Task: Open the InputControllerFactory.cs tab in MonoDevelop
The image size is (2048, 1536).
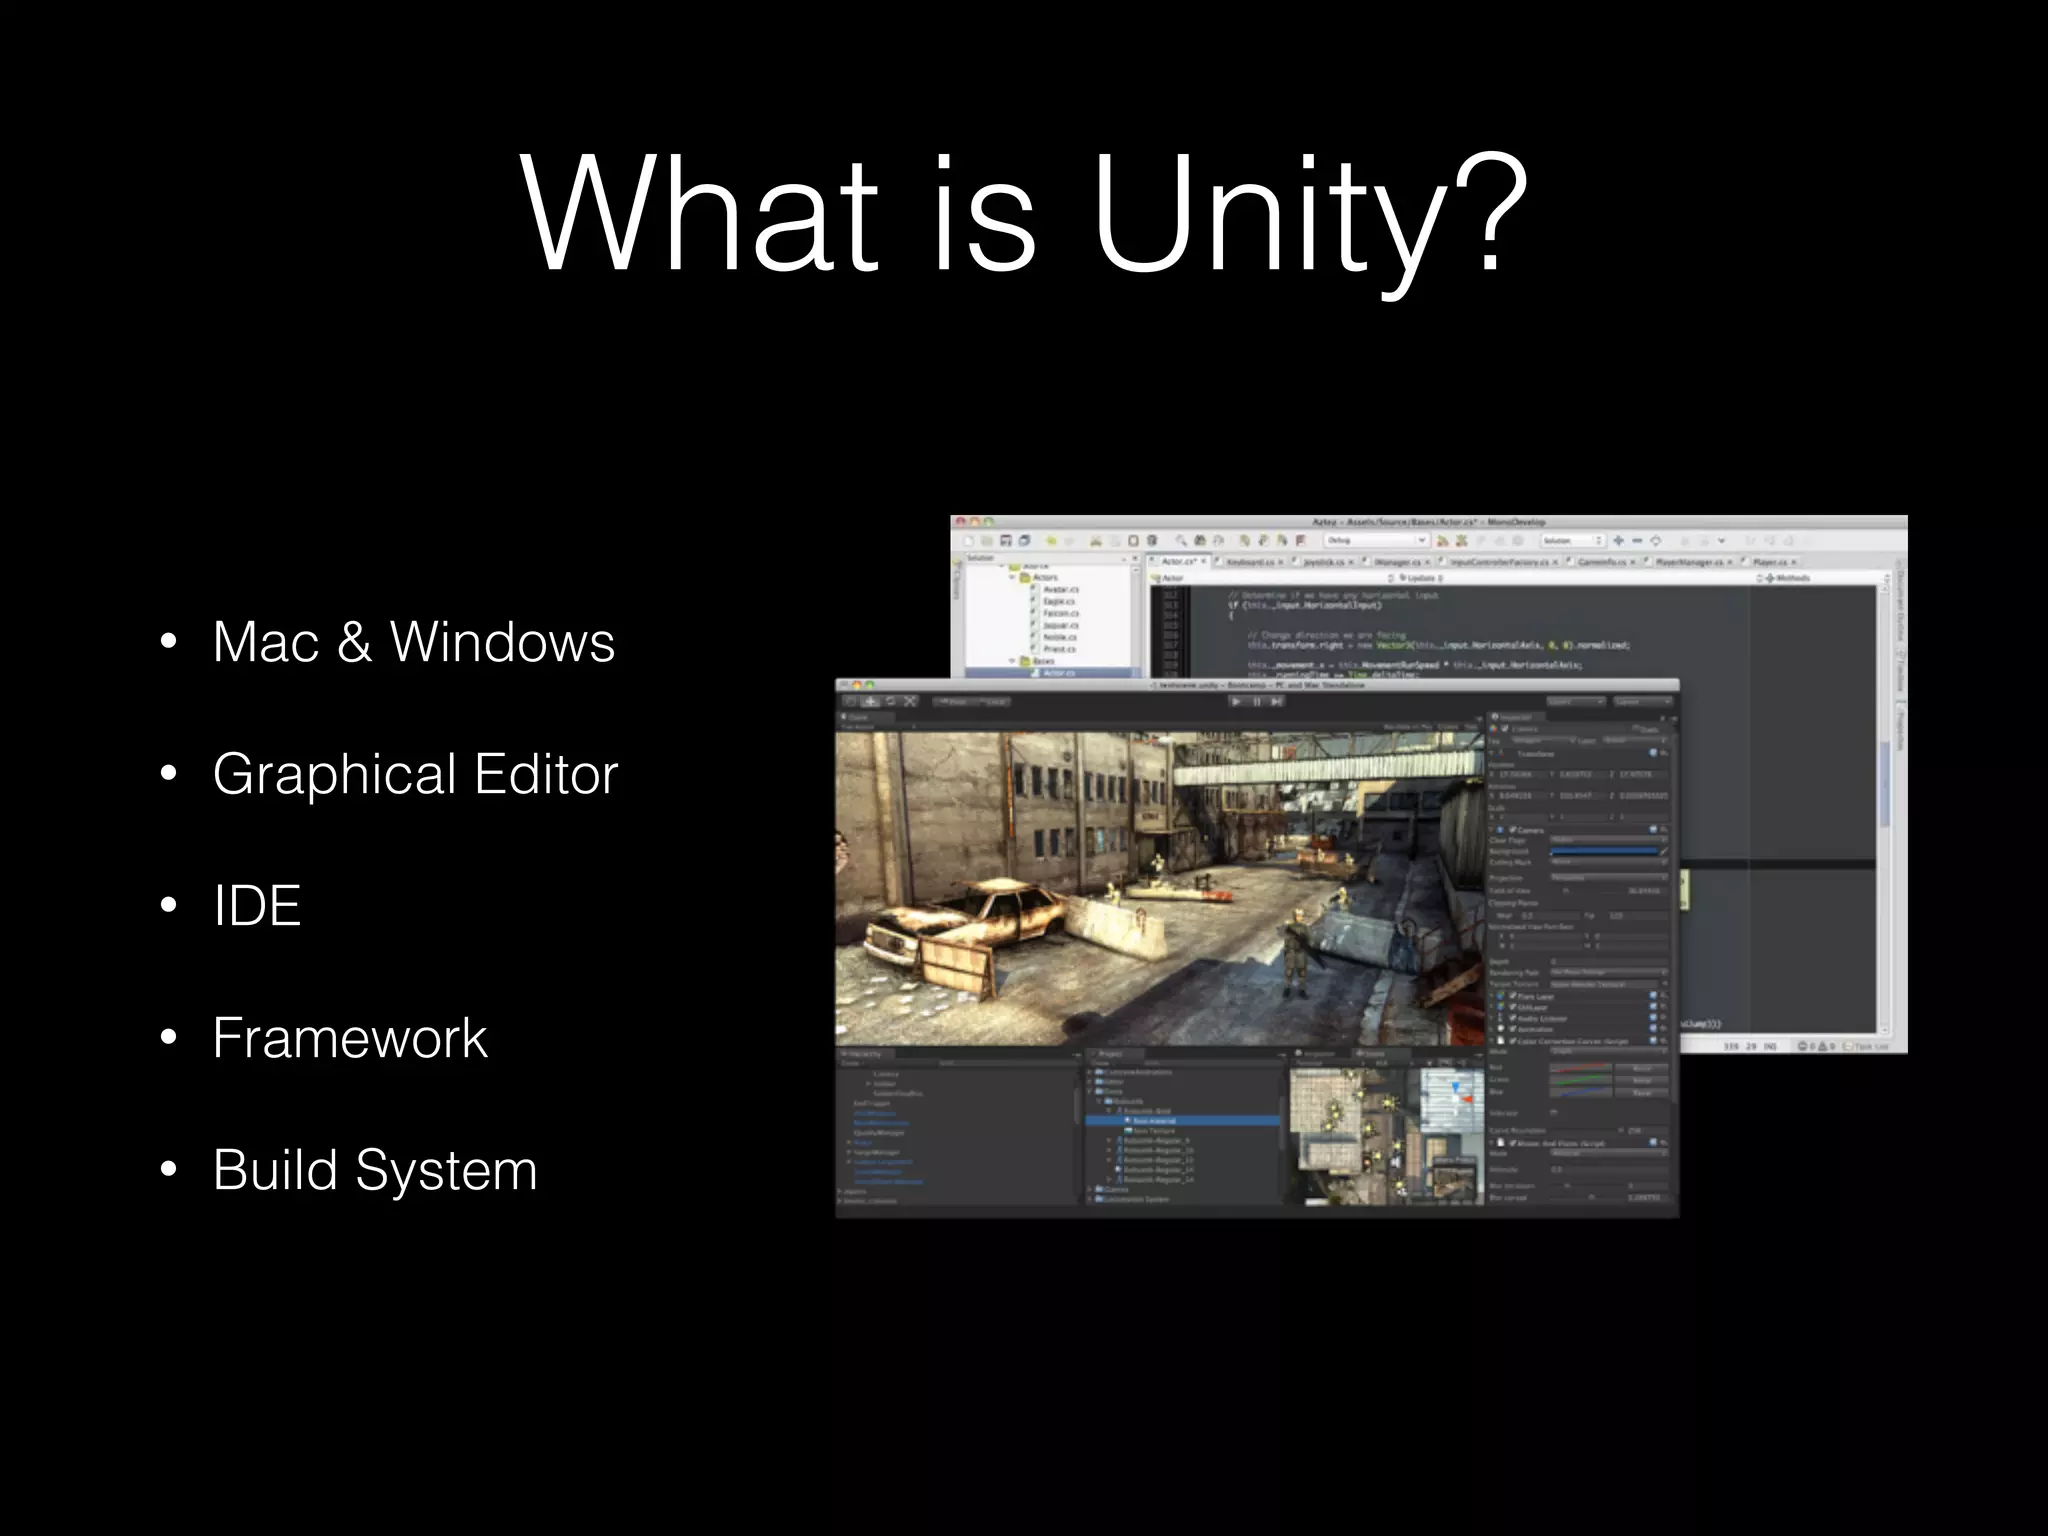Action: pos(1500,562)
